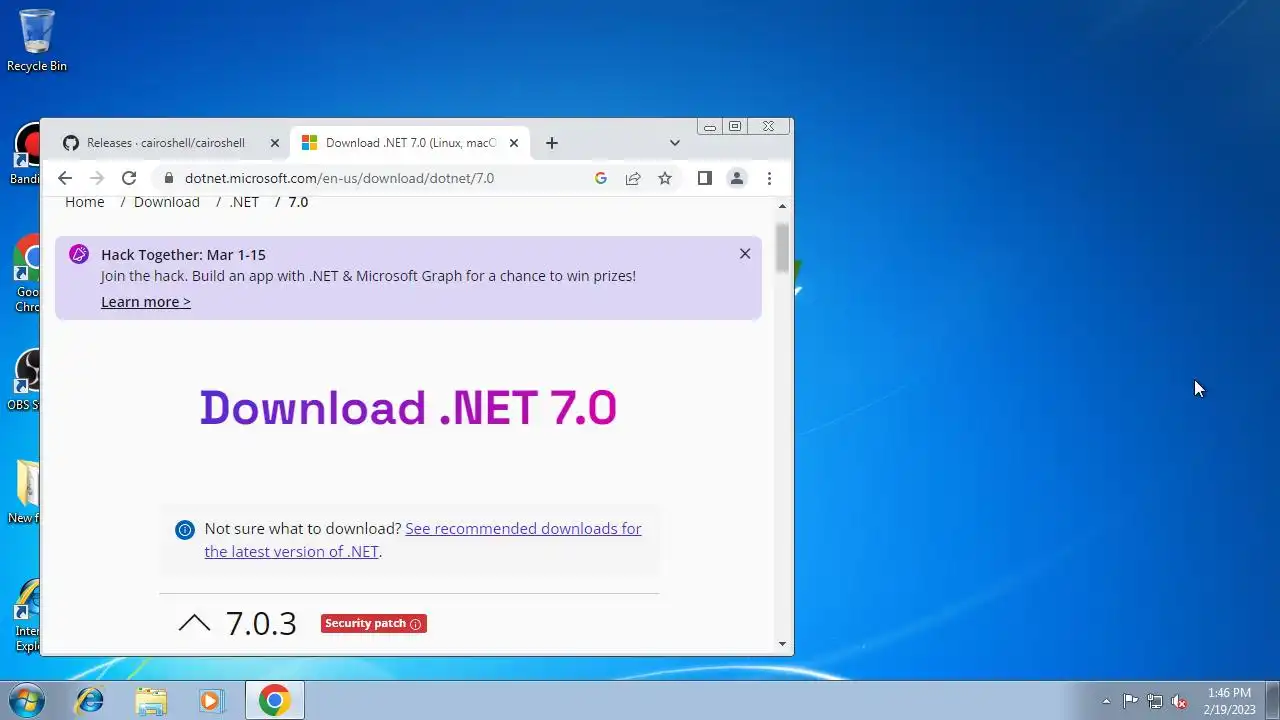The image size is (1280, 720).
Task: Click the 7.0 breadcrumb text
Action: click(298, 202)
